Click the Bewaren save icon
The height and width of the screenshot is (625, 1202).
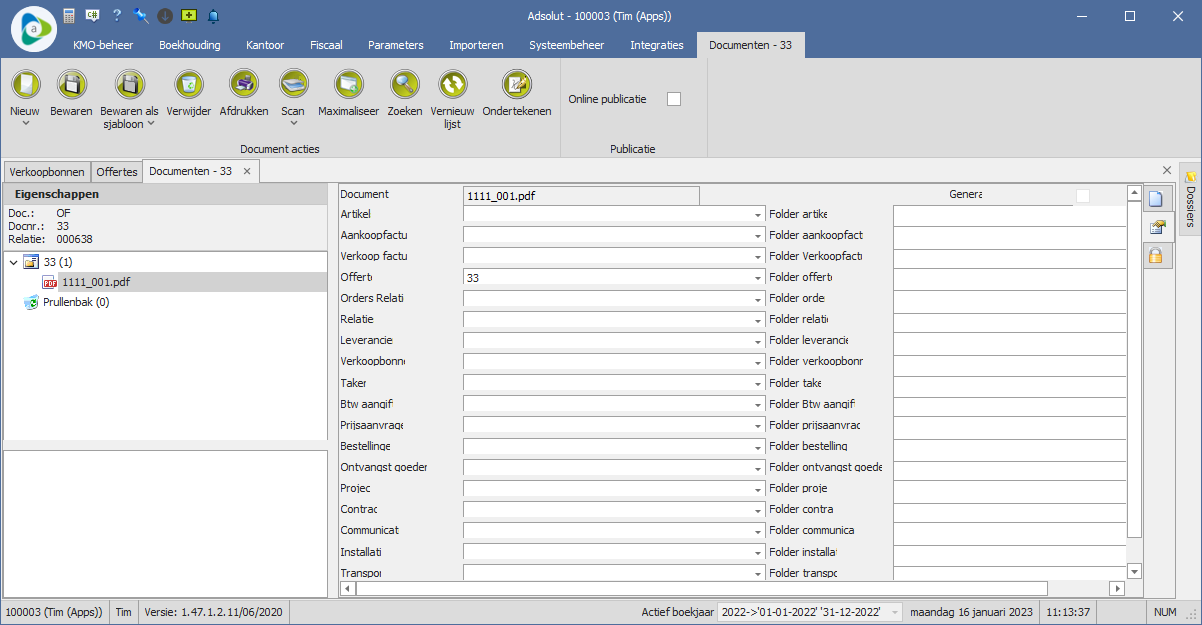coord(71,85)
